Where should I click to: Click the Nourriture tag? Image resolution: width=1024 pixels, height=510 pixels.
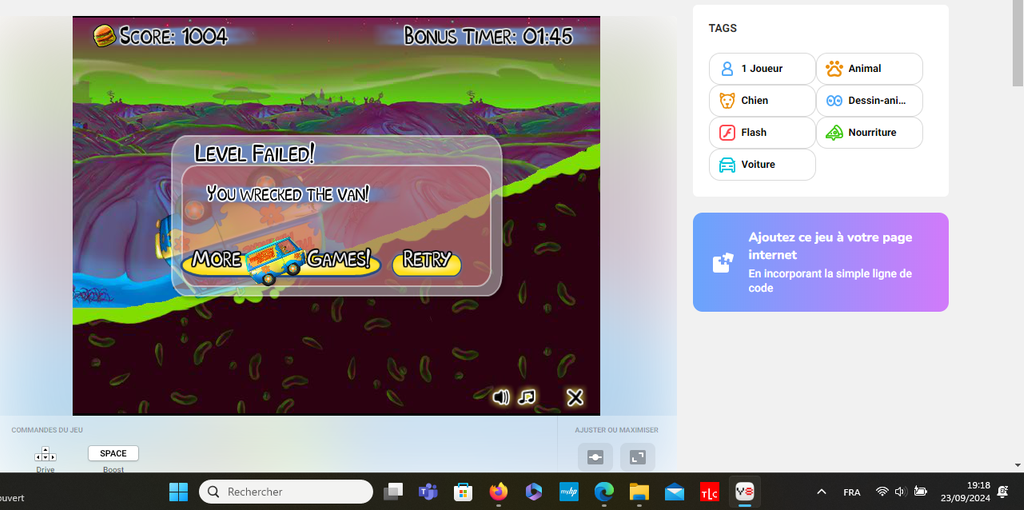pyautogui.click(x=869, y=133)
